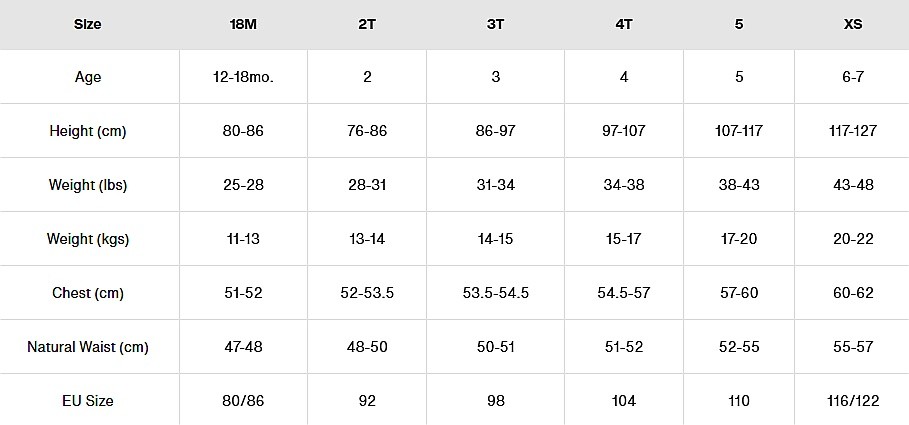Click the Chest (cm) row label

(88, 293)
